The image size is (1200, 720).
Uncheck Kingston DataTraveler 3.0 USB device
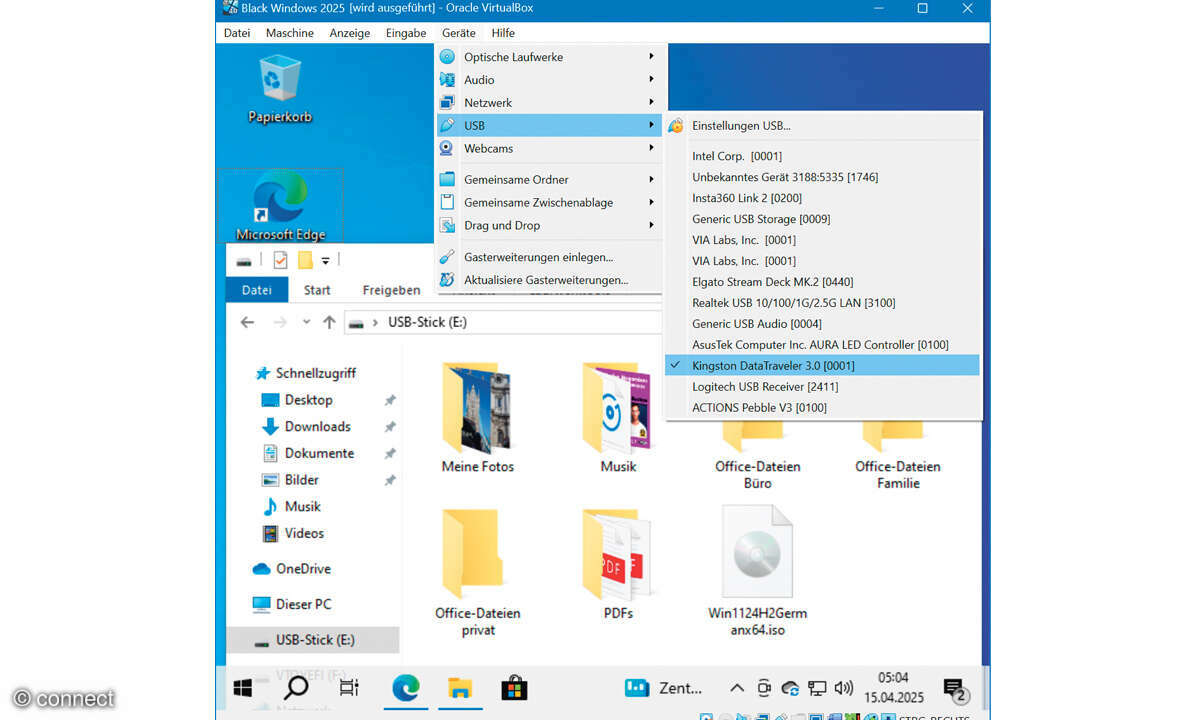[x=772, y=366]
